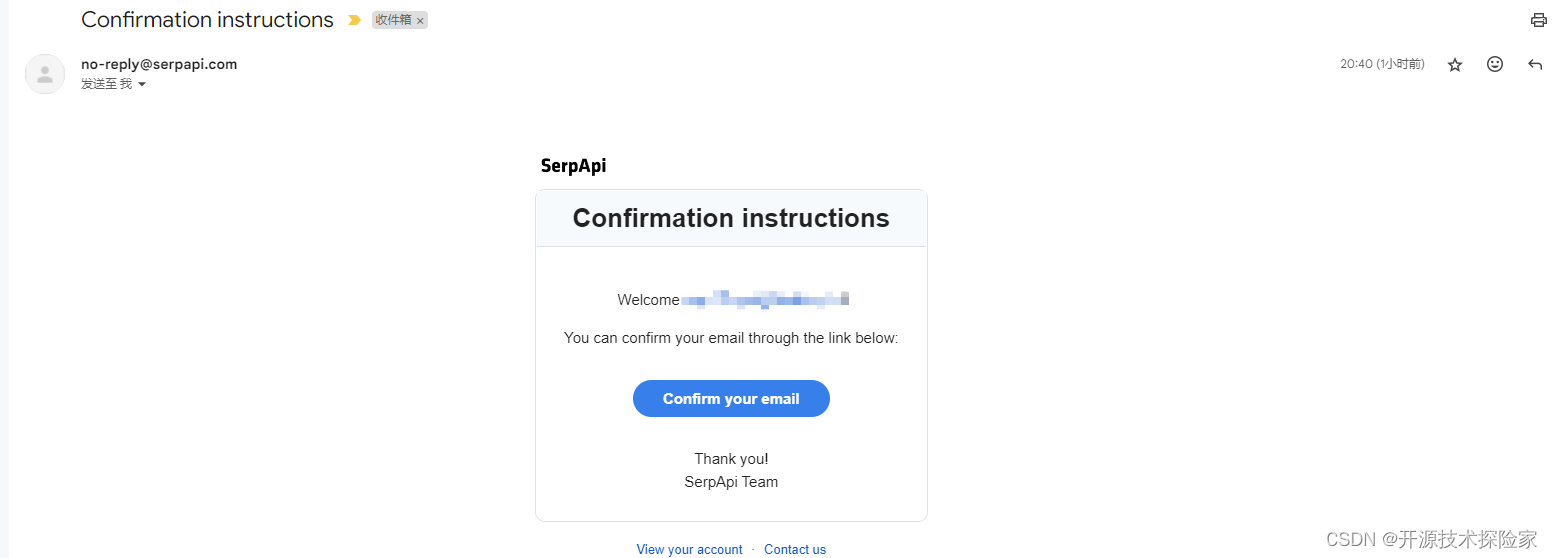
Task: Click the reply arrow icon
Action: click(x=1535, y=64)
